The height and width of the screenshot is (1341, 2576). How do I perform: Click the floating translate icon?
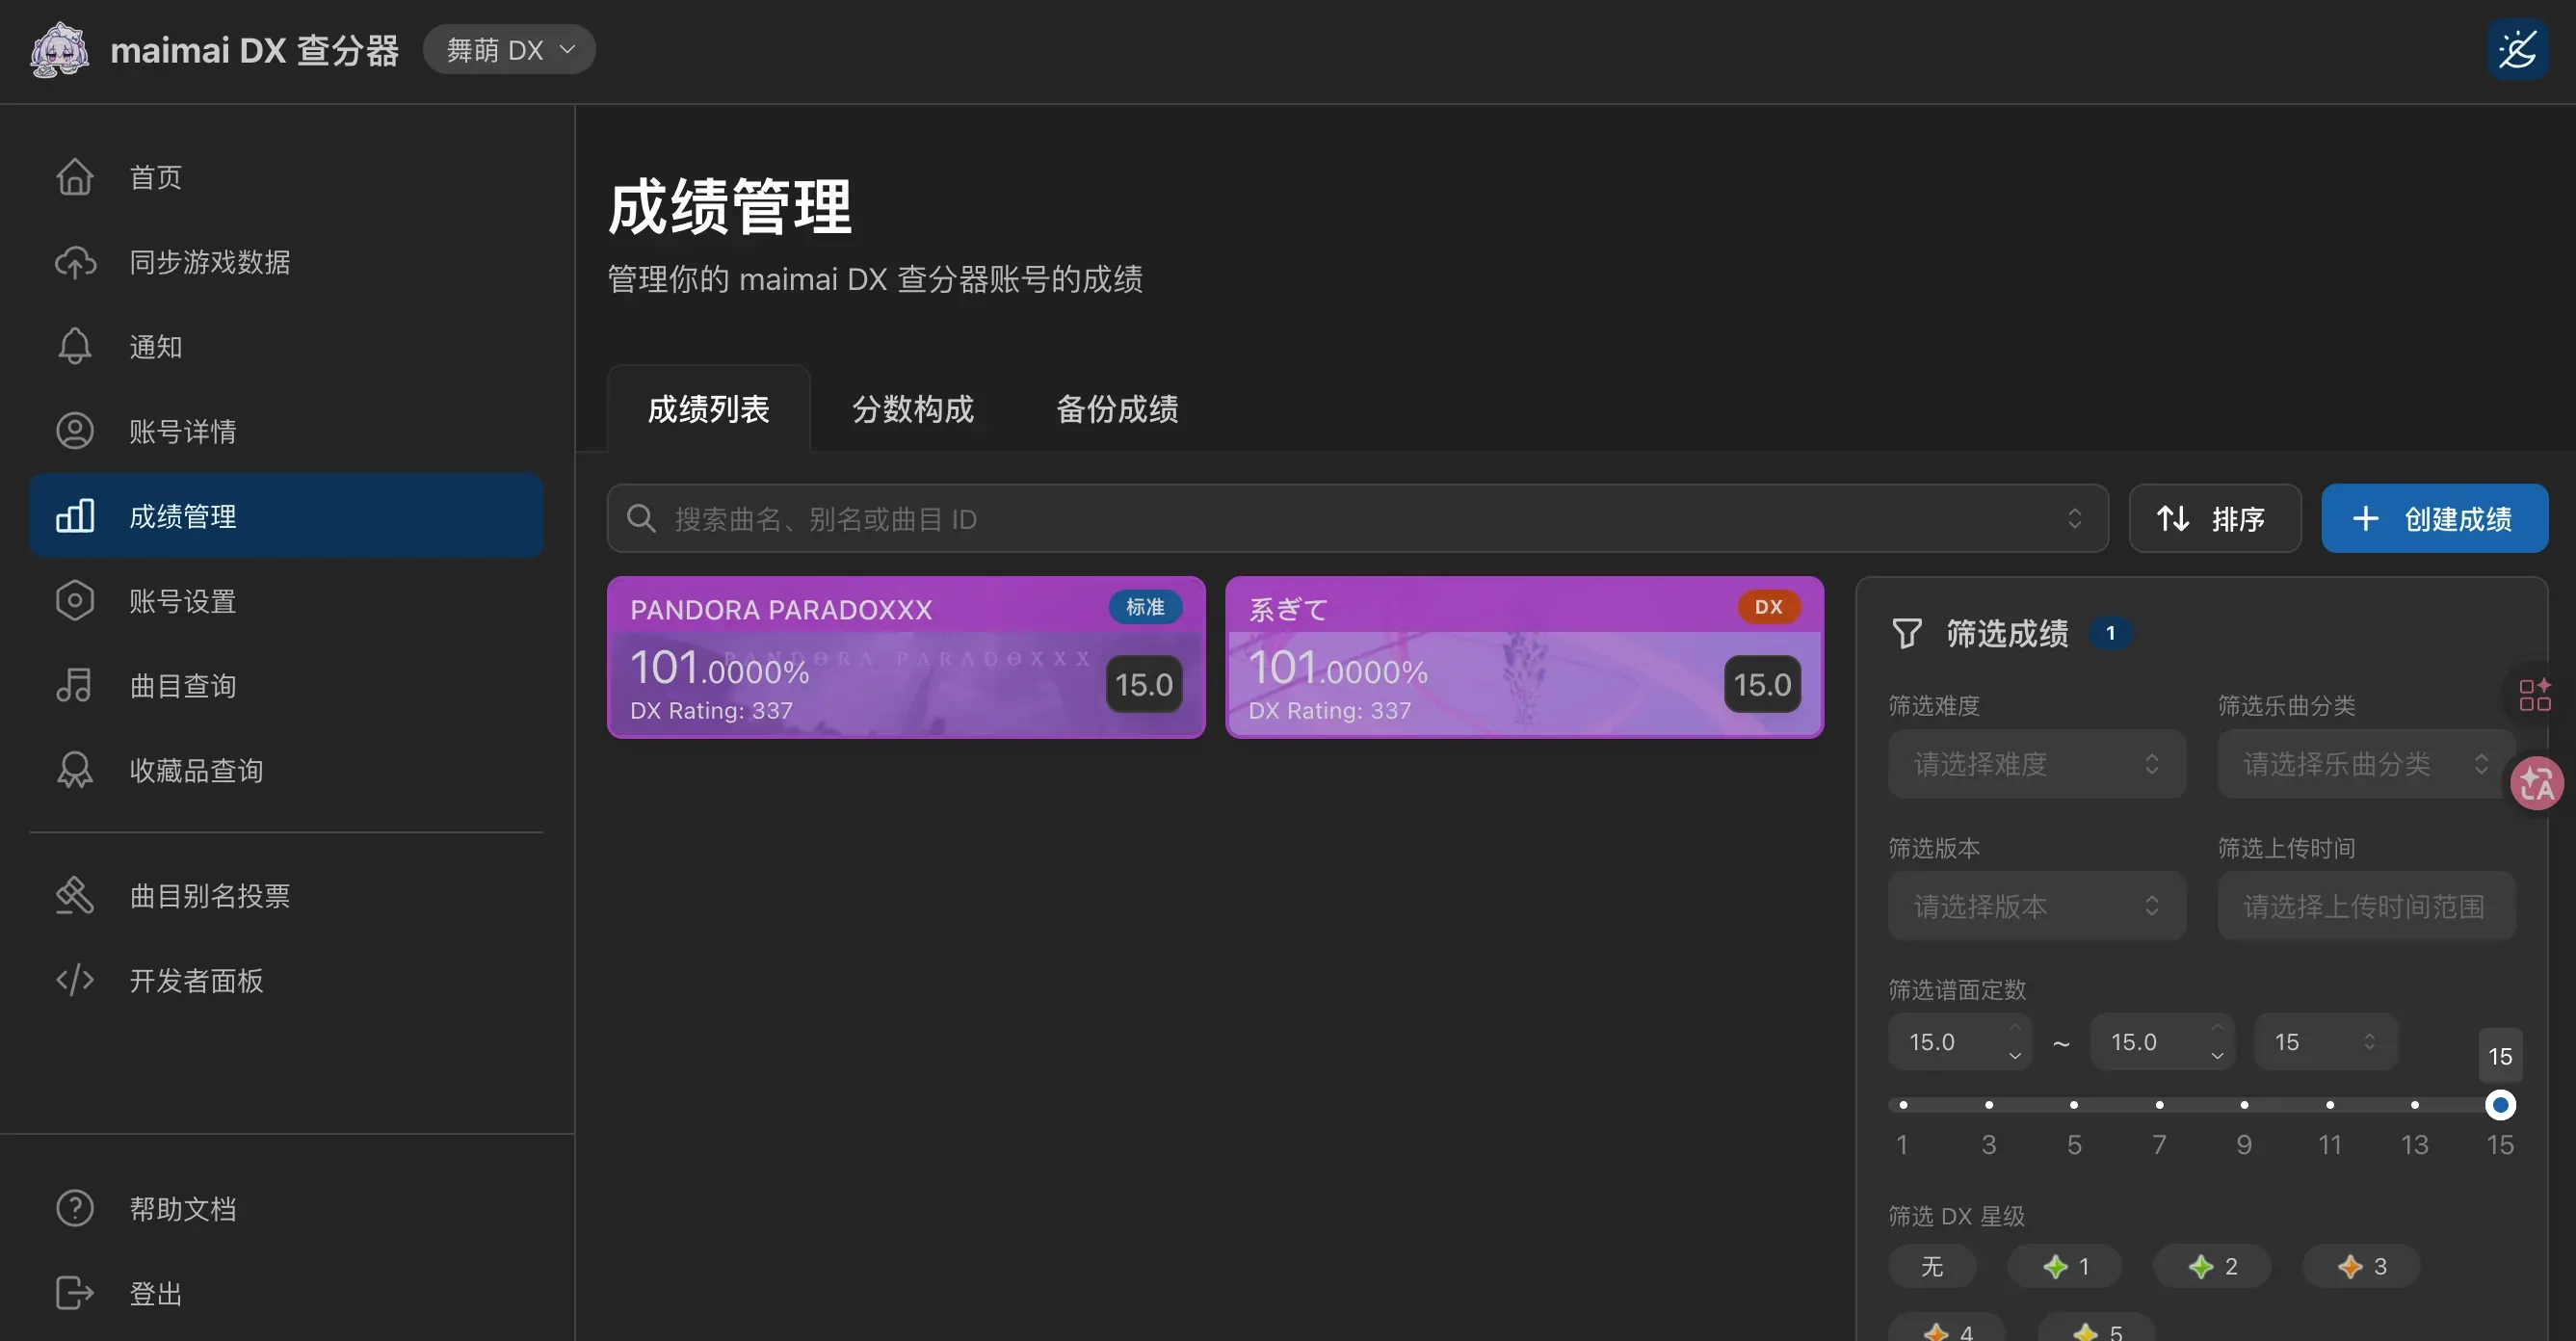(2537, 783)
